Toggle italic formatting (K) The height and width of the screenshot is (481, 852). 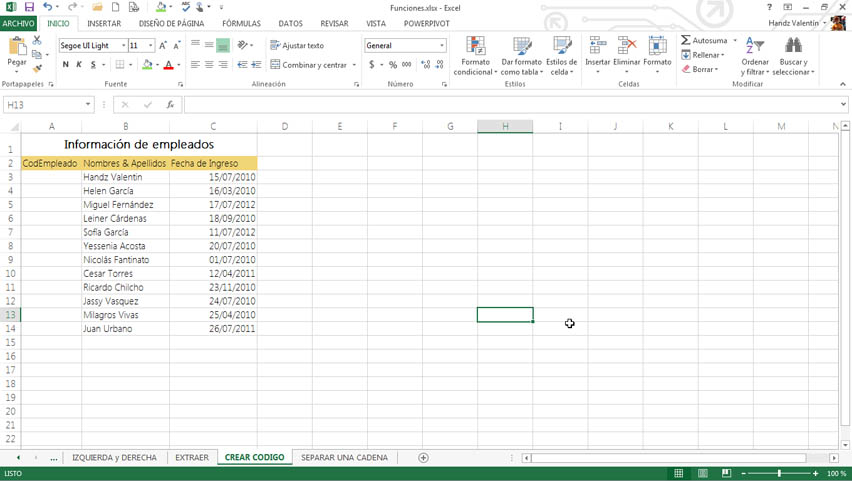click(x=79, y=65)
